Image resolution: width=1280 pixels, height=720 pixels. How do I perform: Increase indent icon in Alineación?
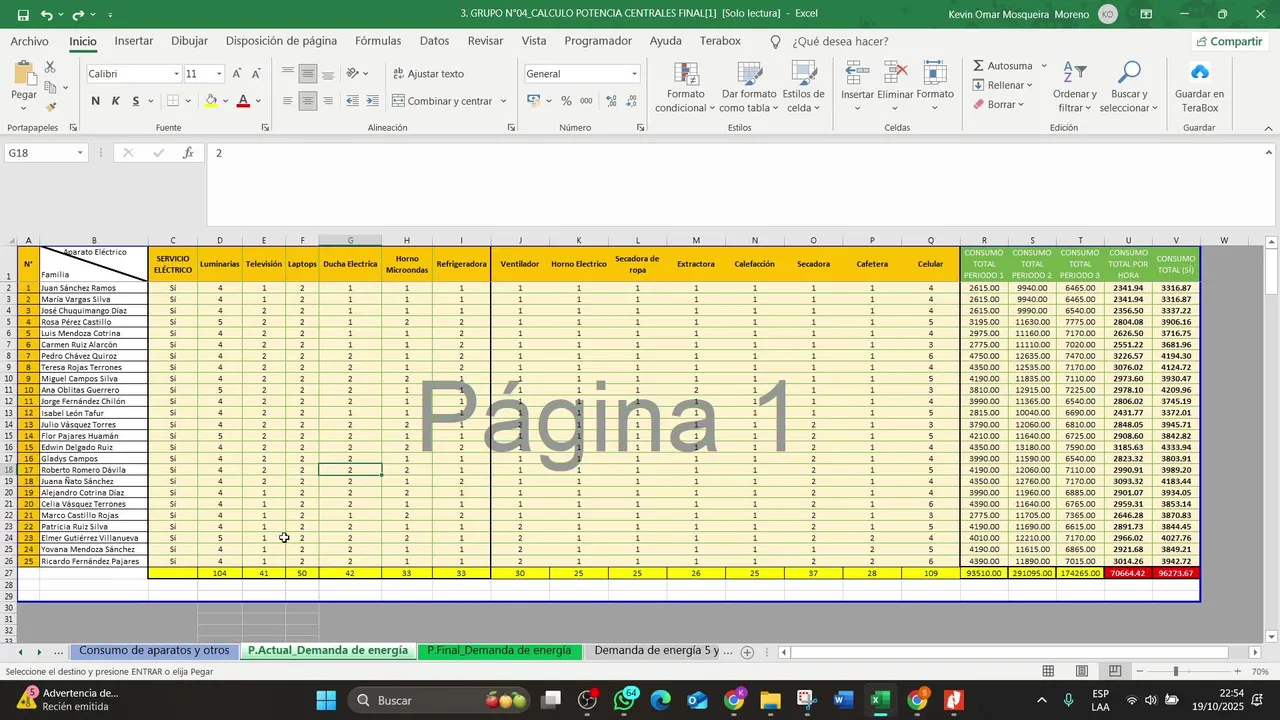[374, 101]
